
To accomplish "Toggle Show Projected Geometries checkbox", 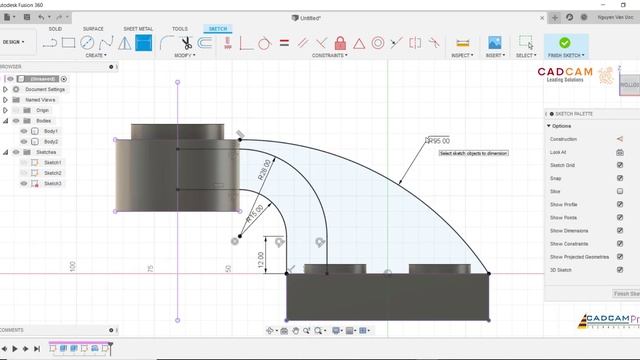I will click(620, 257).
